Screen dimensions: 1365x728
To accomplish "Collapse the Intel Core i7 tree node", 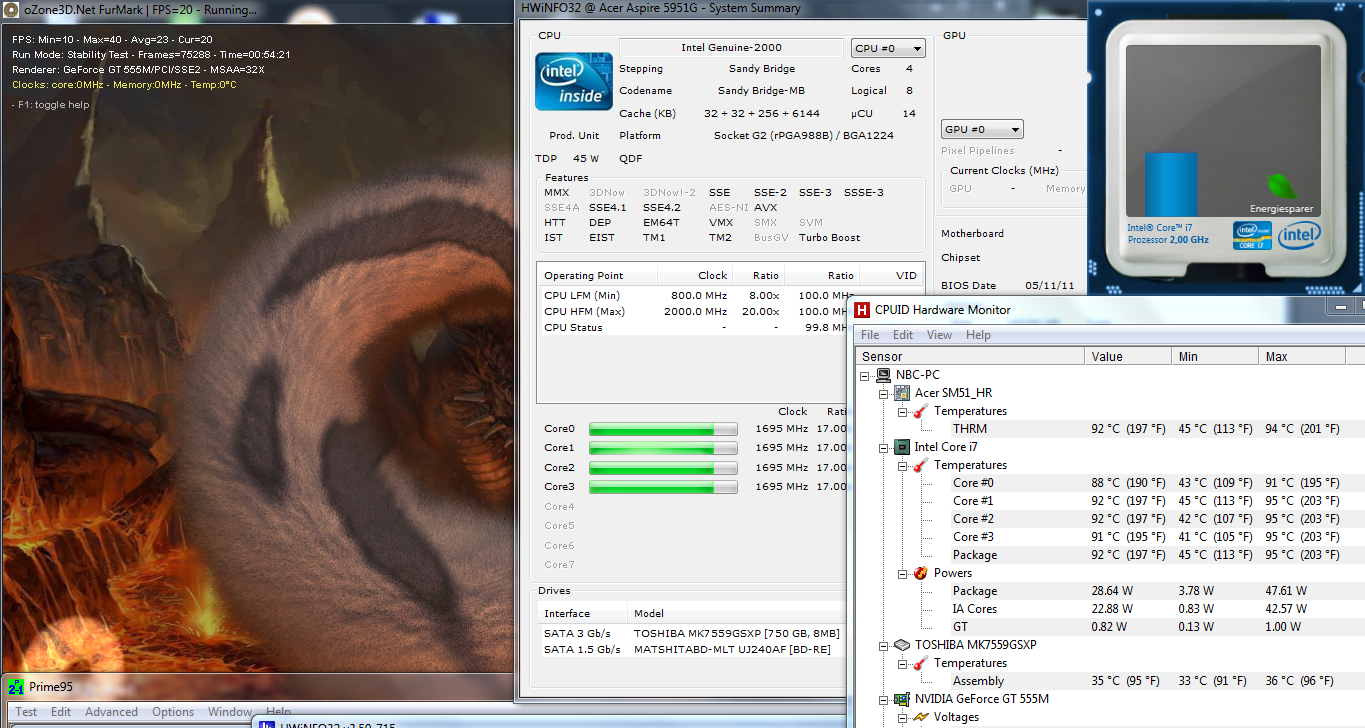I will 884,447.
